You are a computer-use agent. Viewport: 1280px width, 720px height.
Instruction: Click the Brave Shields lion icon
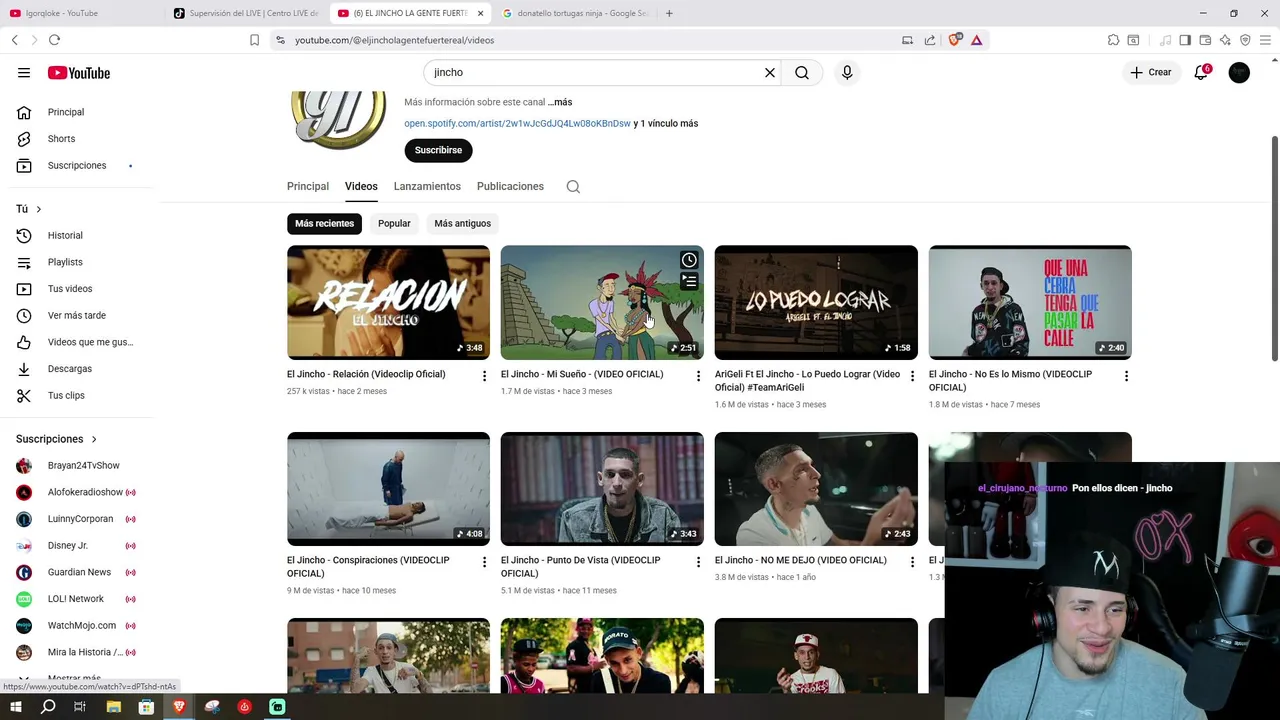(954, 40)
